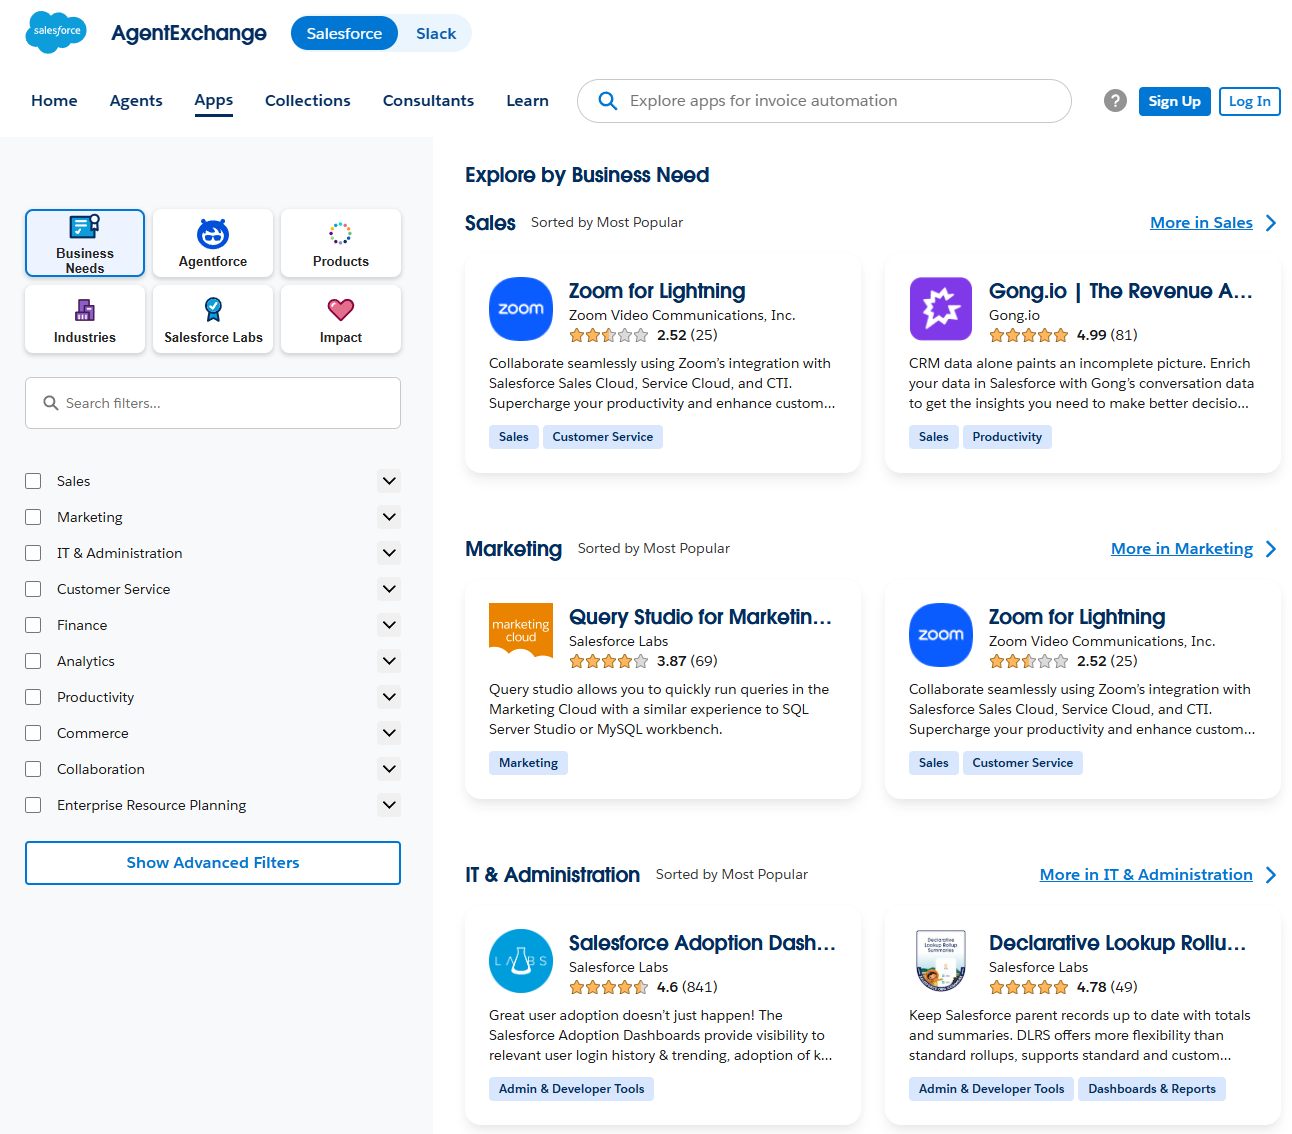Click the arrow next to More in Sales

tap(1271, 223)
